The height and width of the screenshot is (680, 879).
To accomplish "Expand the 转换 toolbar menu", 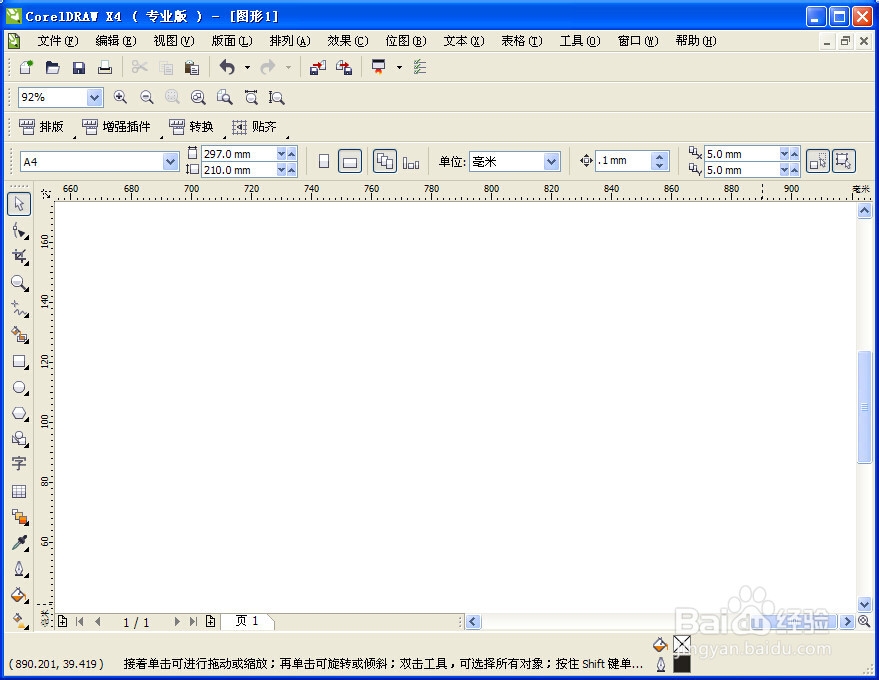I will pos(191,127).
